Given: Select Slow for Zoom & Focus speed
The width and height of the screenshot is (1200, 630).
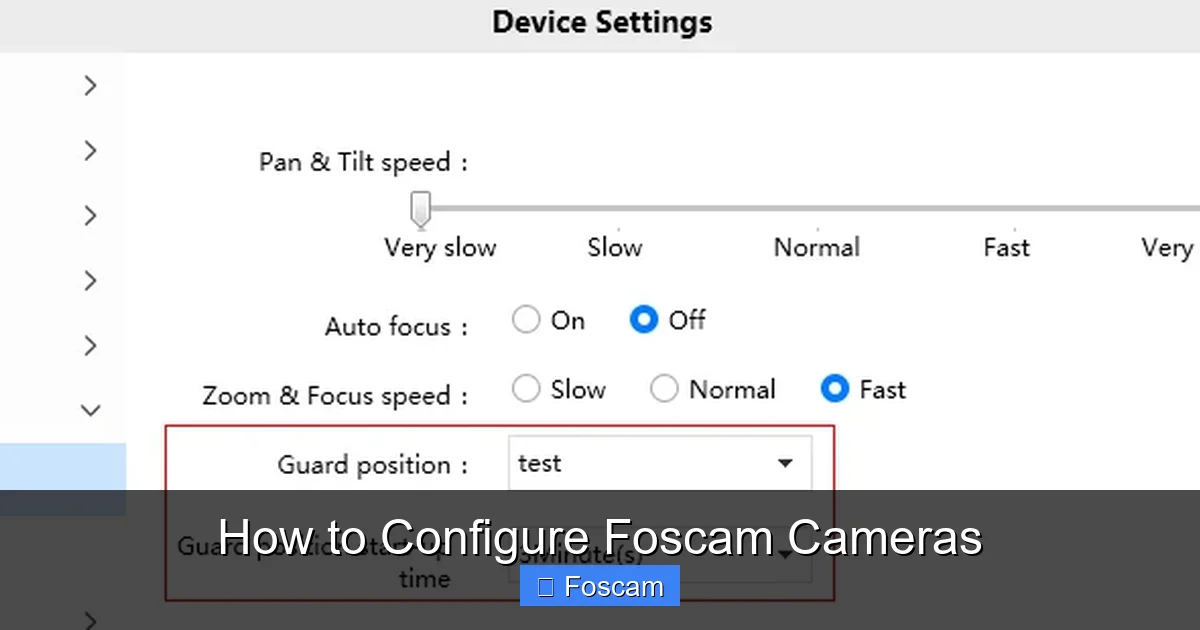Looking at the screenshot, I should tap(526, 388).
